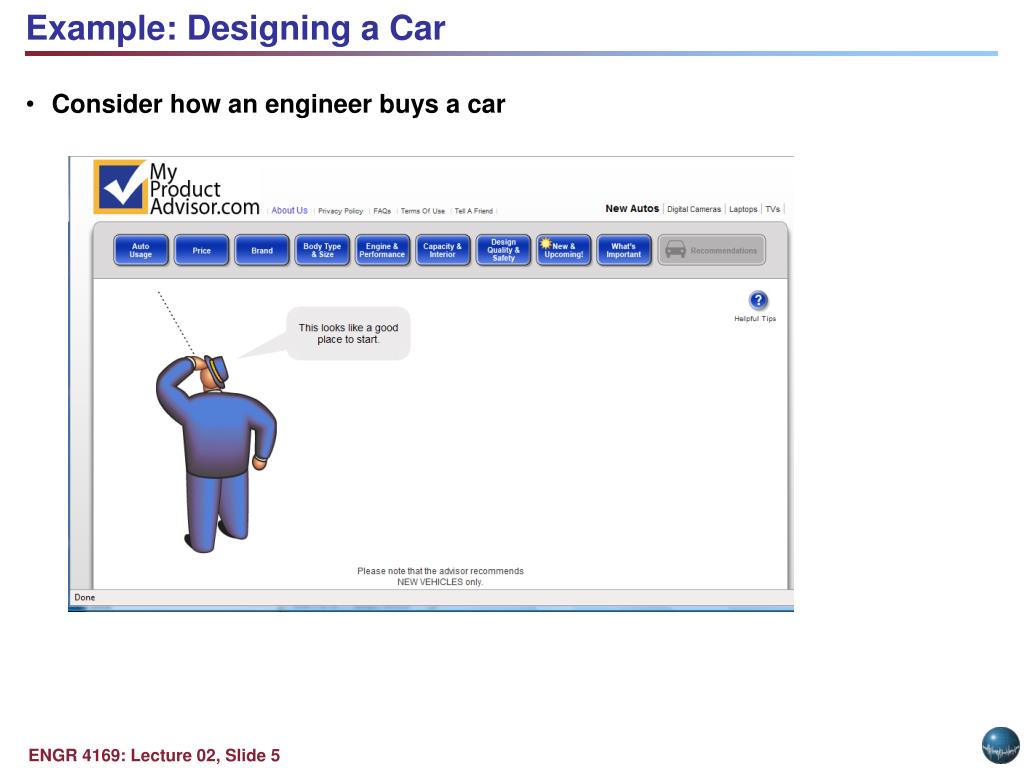Open the Price tab
Image resolution: width=1024 pixels, height=768 pixels.
pos(202,250)
